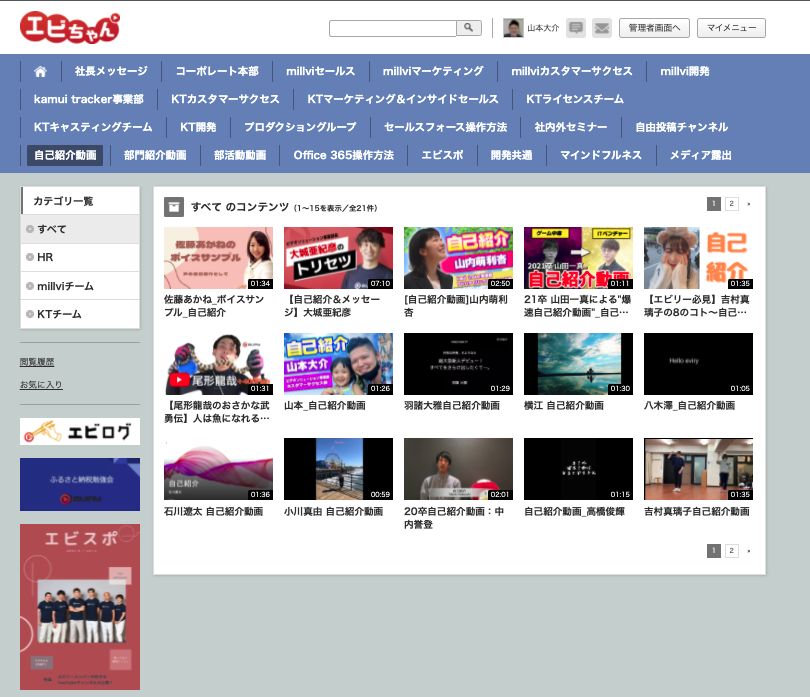This screenshot has width=810, height=697.
Task: Click into the search text field
Action: pyautogui.click(x=392, y=28)
